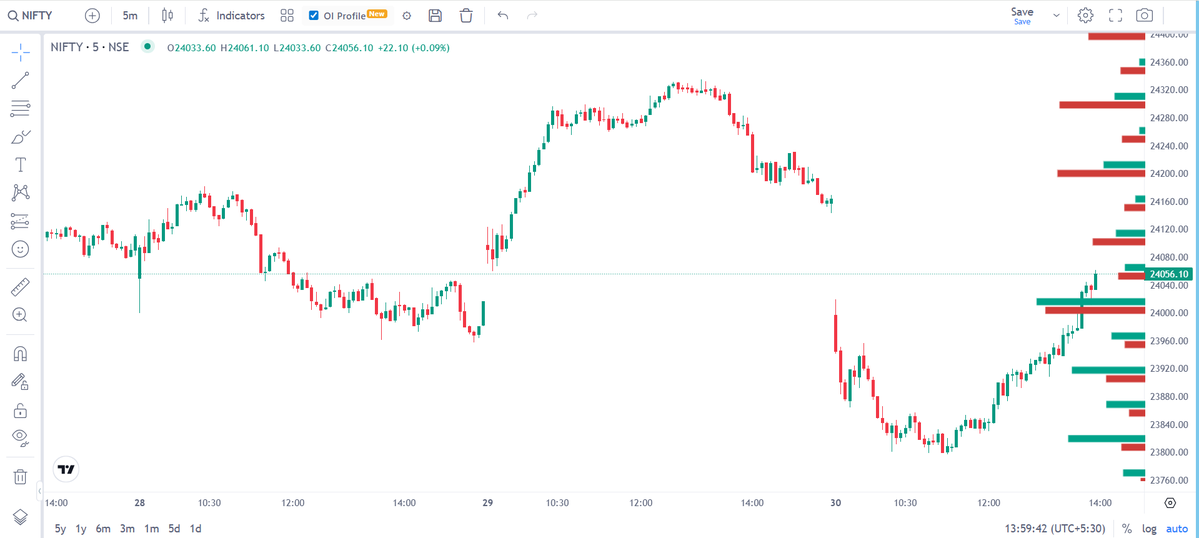Toggle percent scale
Viewport: 1199px width, 538px height.
point(1127,528)
